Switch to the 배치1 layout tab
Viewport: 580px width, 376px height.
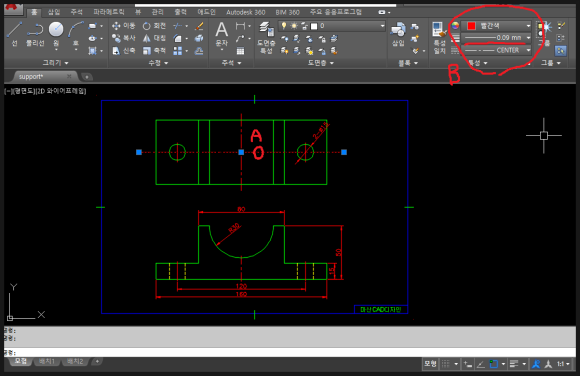(47, 361)
